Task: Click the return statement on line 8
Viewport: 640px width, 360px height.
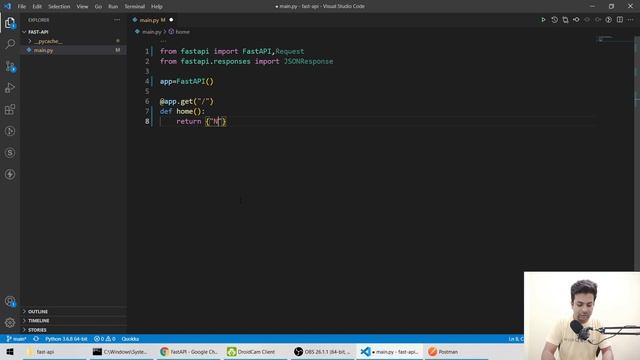Action: (x=201, y=121)
